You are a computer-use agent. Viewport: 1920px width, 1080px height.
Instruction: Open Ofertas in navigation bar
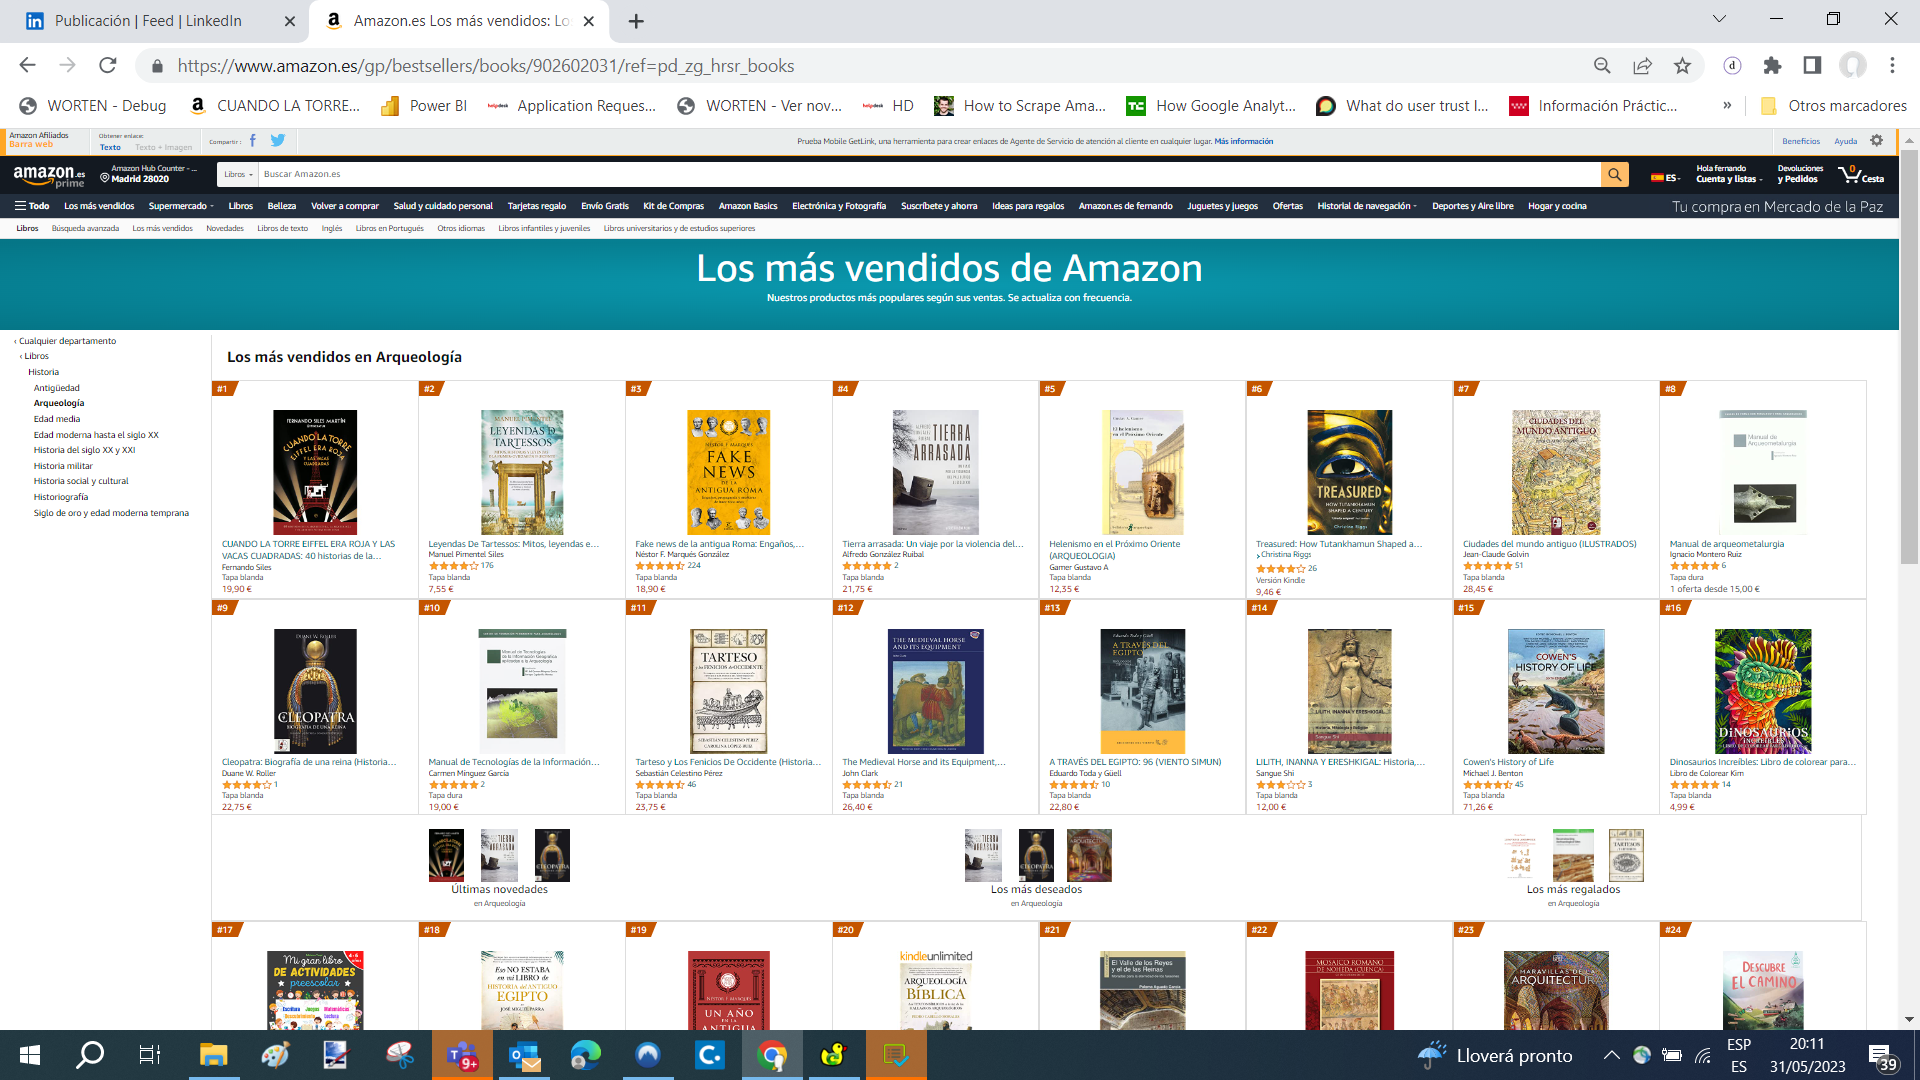(x=1288, y=206)
